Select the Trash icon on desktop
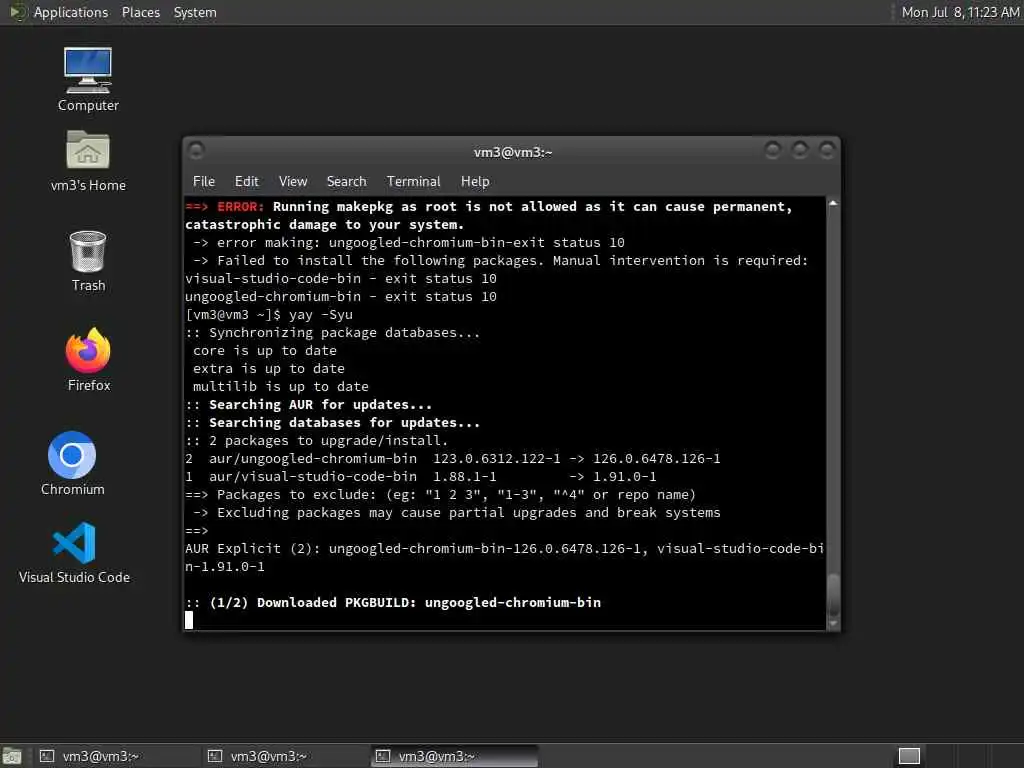This screenshot has width=1024, height=768. click(88, 261)
